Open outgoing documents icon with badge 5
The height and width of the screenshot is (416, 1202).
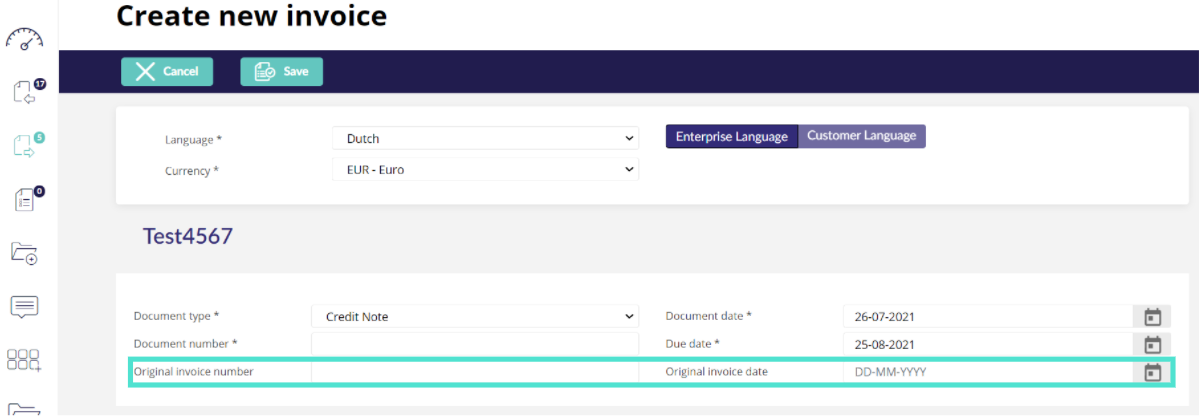pos(28,145)
